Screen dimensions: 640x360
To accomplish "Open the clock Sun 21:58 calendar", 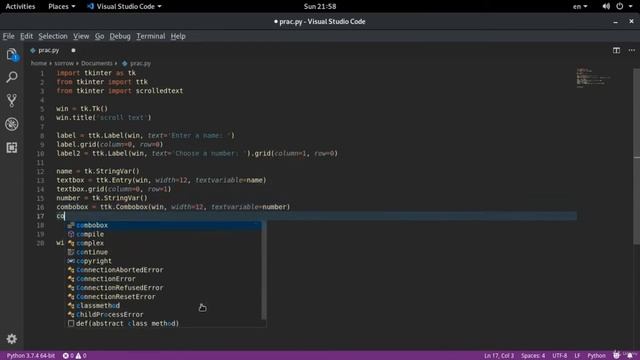I will pos(320,6).
